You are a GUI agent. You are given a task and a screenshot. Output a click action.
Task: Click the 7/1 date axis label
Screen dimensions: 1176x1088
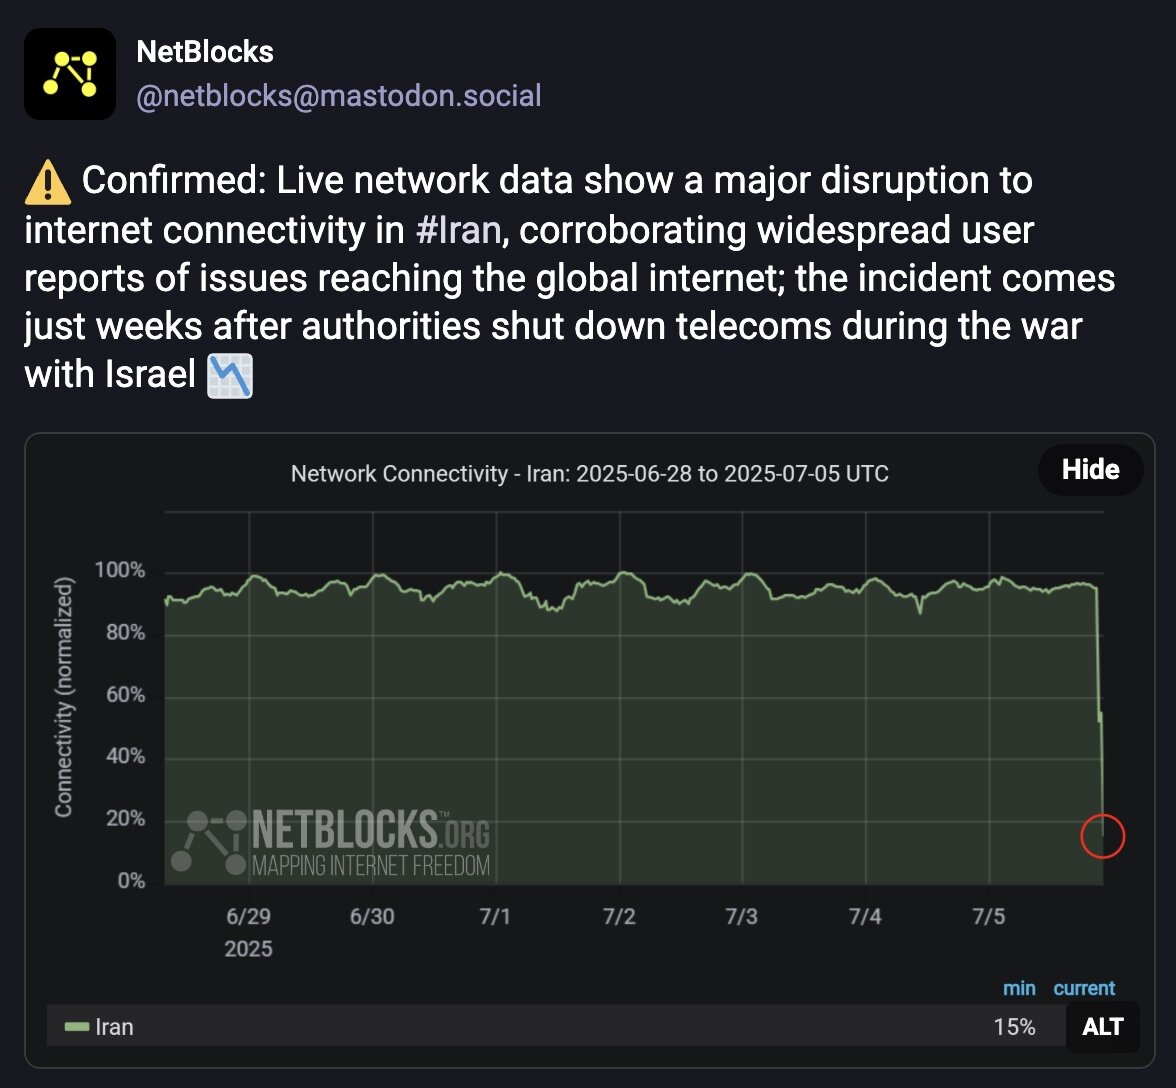495,917
